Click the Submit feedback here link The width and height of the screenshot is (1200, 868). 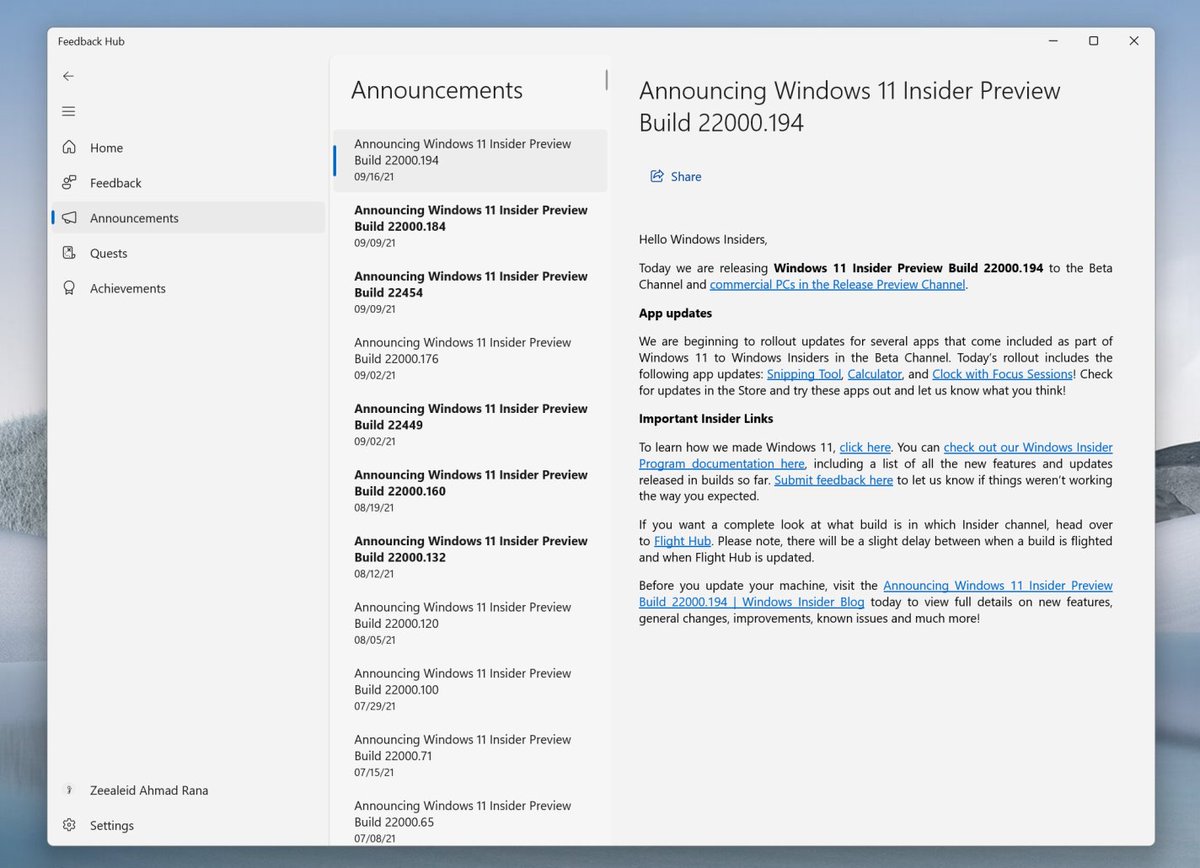833,480
